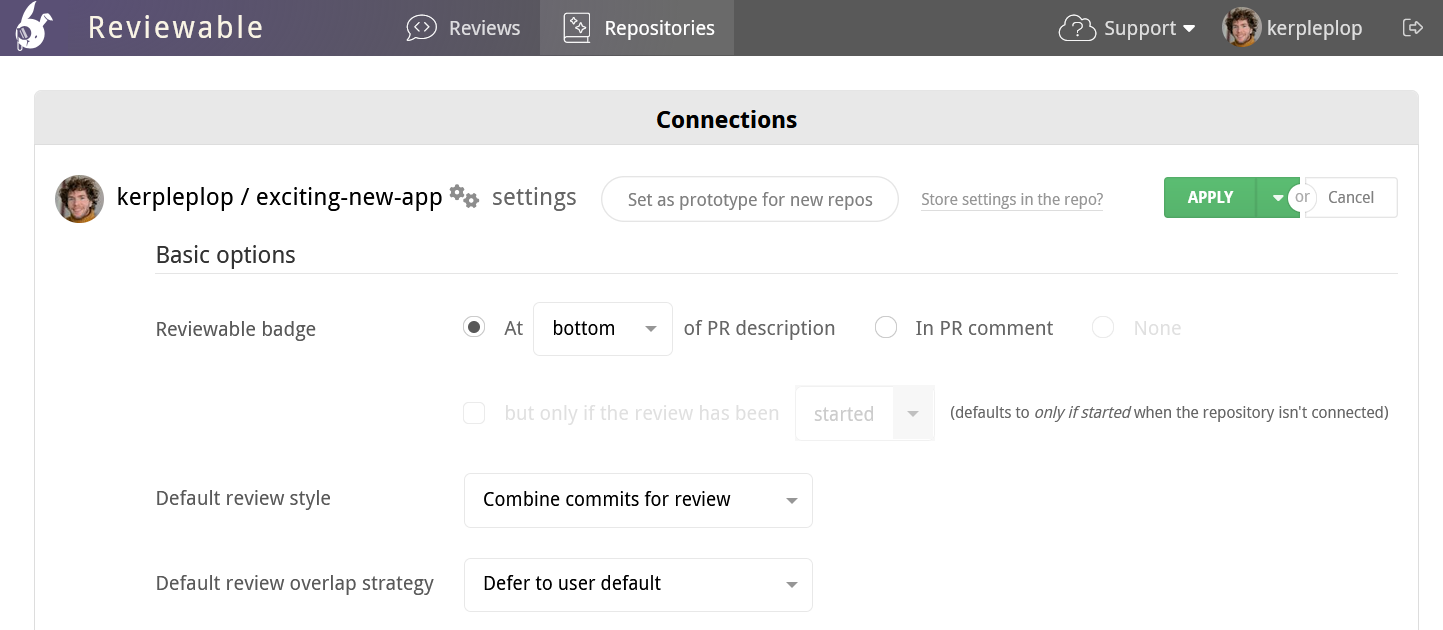Select the In PR comment radio button
This screenshot has height=630, width=1443.
click(x=886, y=327)
